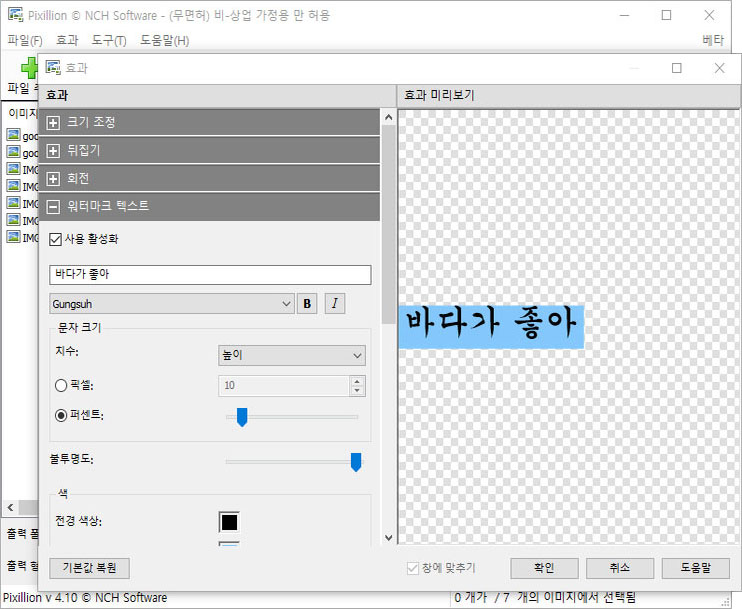Open the 도움말(H) menu
This screenshot has width=742, height=609.
(164, 41)
